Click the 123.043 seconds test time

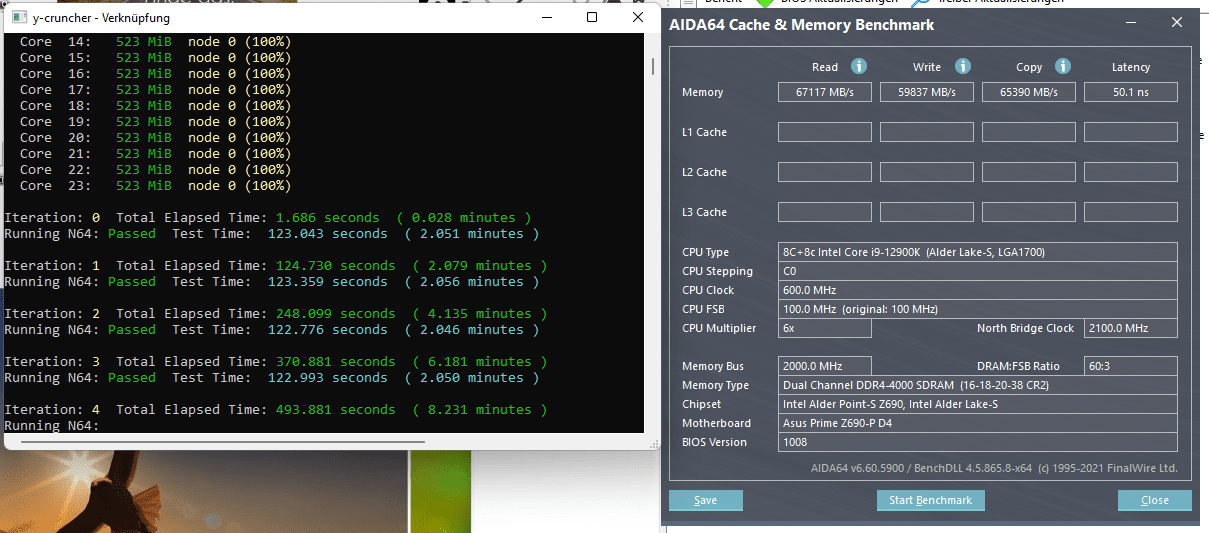(327, 233)
